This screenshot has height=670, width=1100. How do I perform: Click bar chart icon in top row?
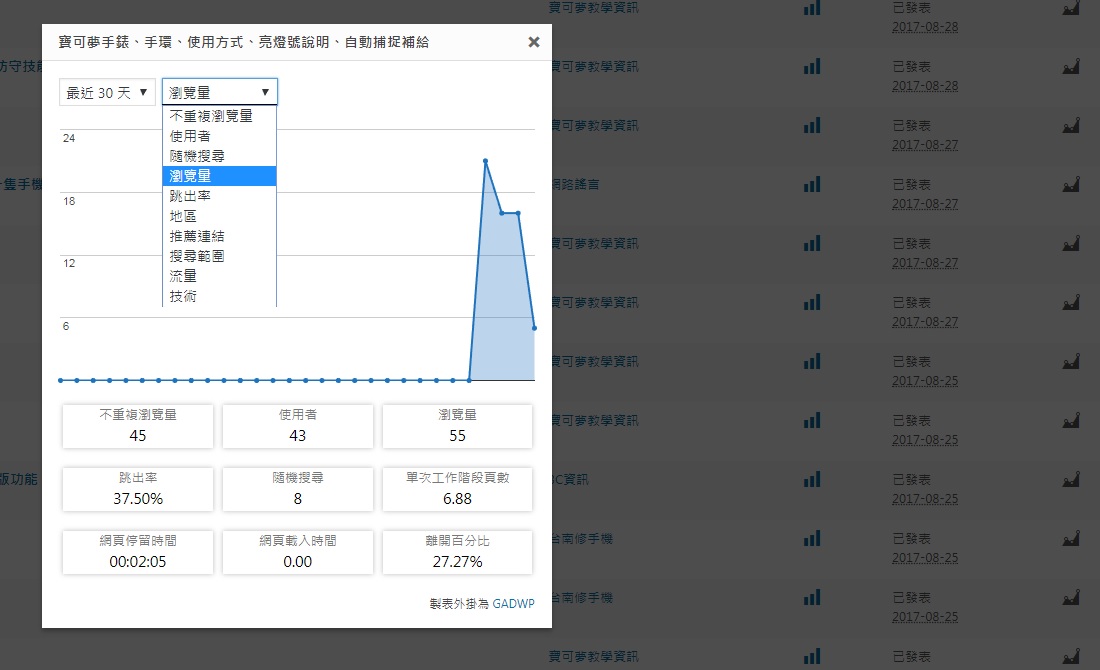click(812, 8)
